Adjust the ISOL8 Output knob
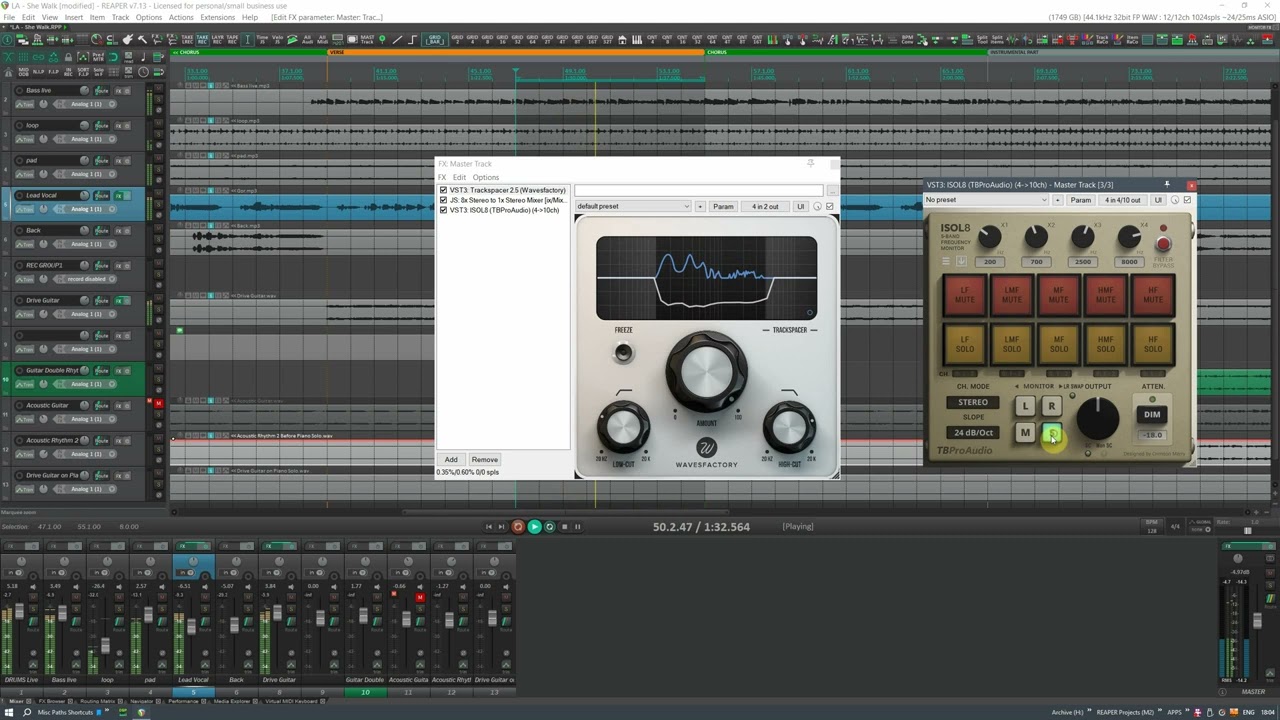1280x720 pixels. point(1098,417)
